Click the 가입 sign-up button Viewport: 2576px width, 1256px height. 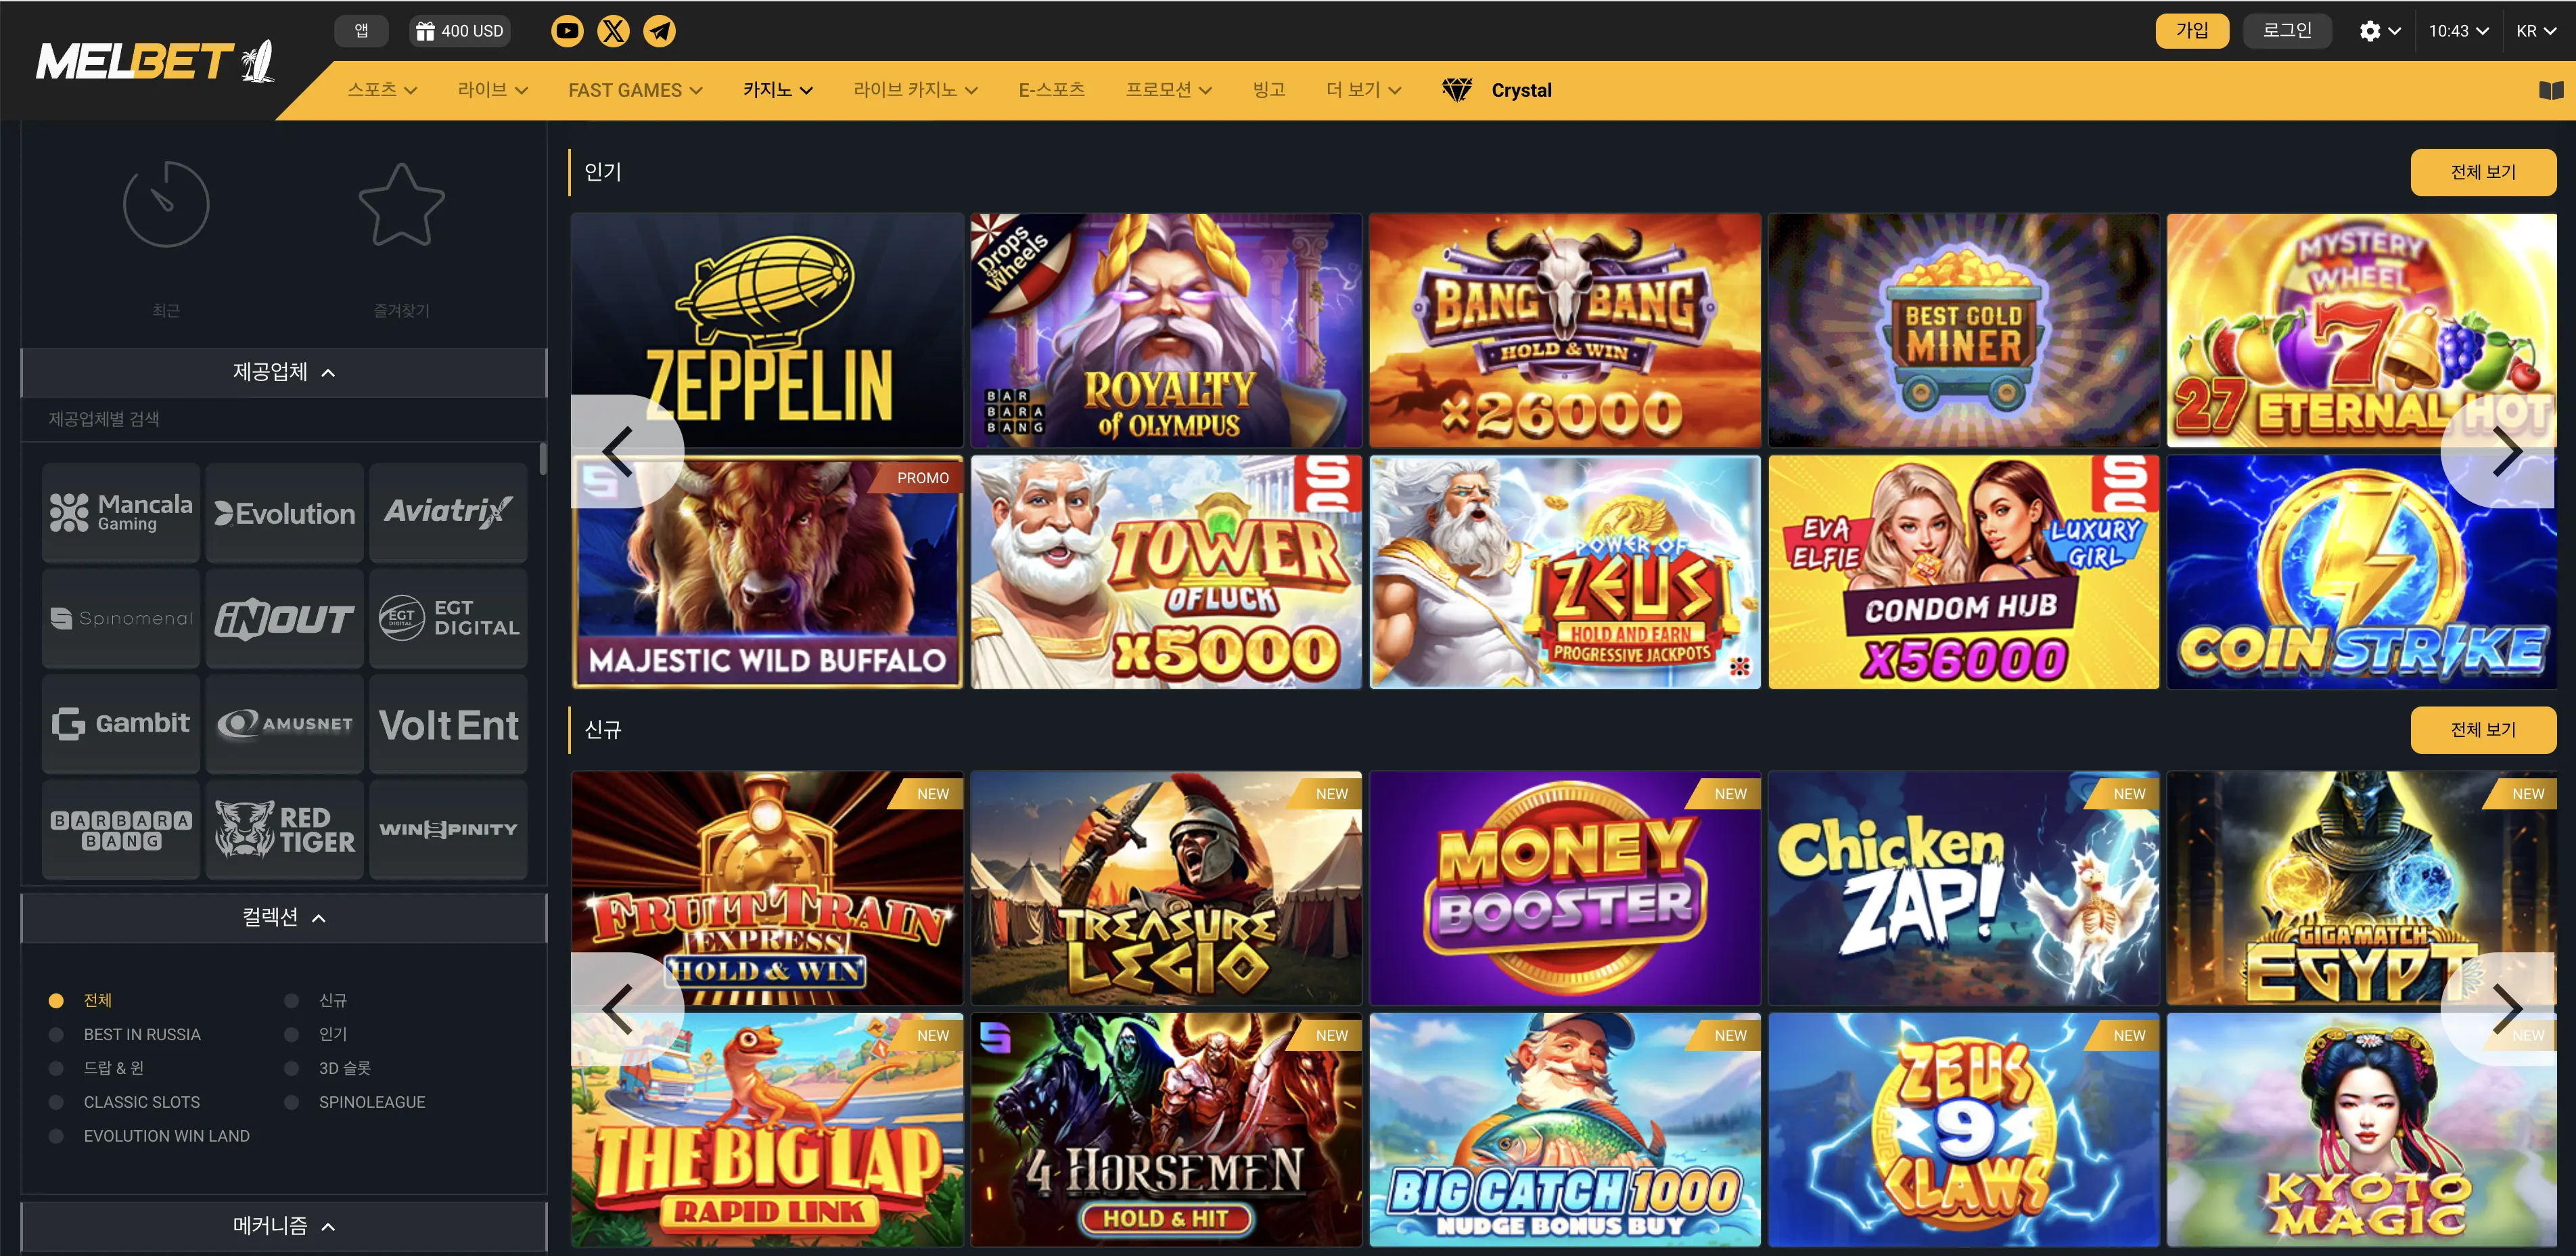pyautogui.click(x=2192, y=31)
